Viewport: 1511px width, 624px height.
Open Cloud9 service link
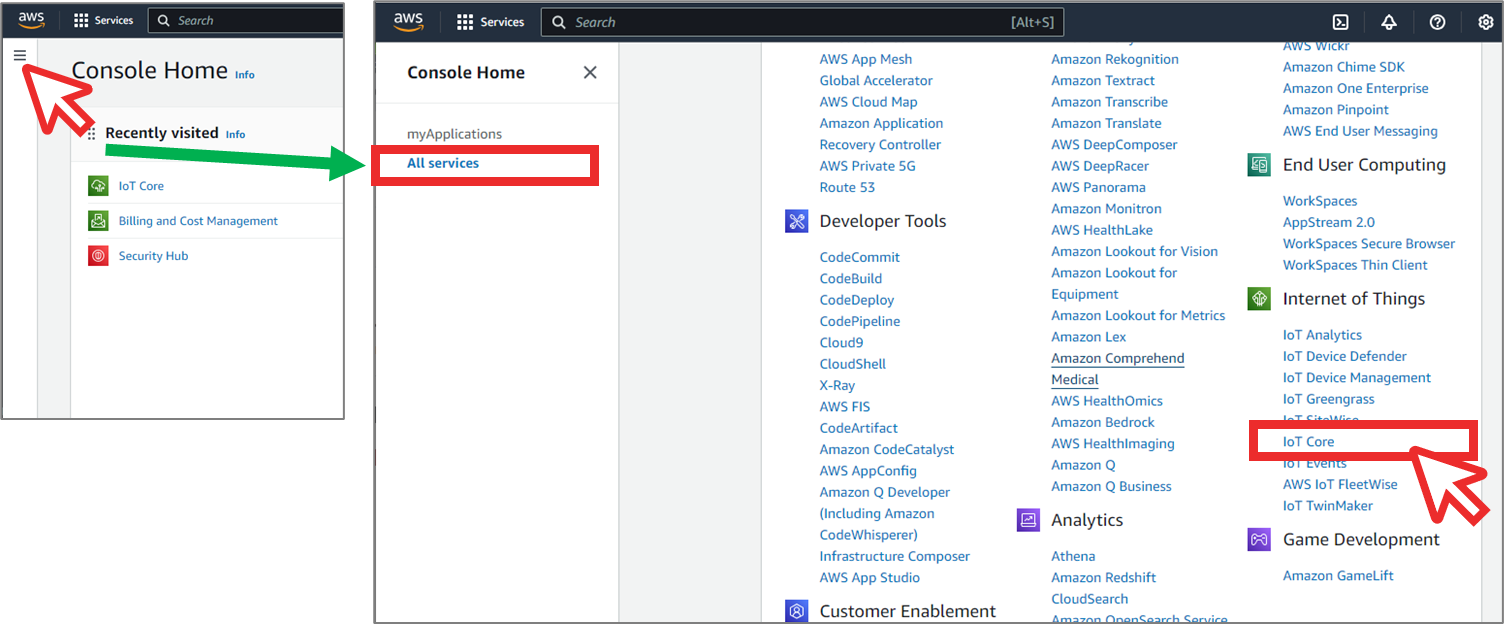coord(841,343)
